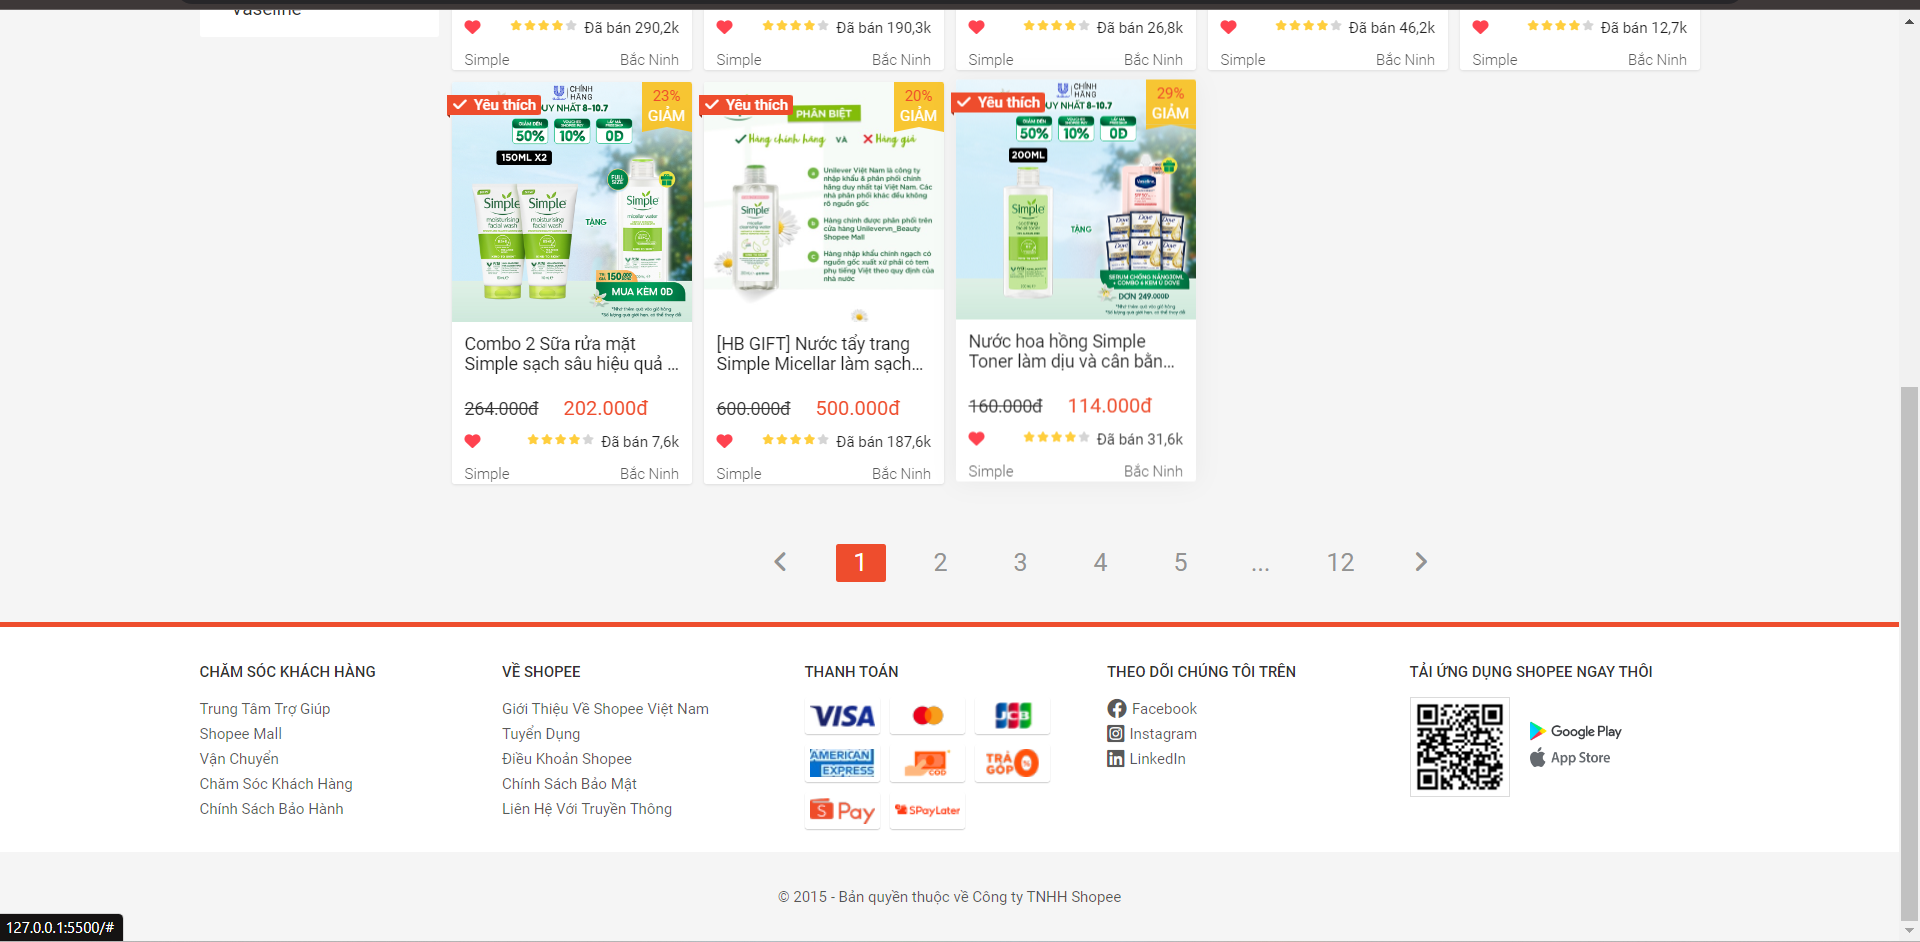Click the American Express payment icon
The image size is (1920, 942).
(x=841, y=763)
